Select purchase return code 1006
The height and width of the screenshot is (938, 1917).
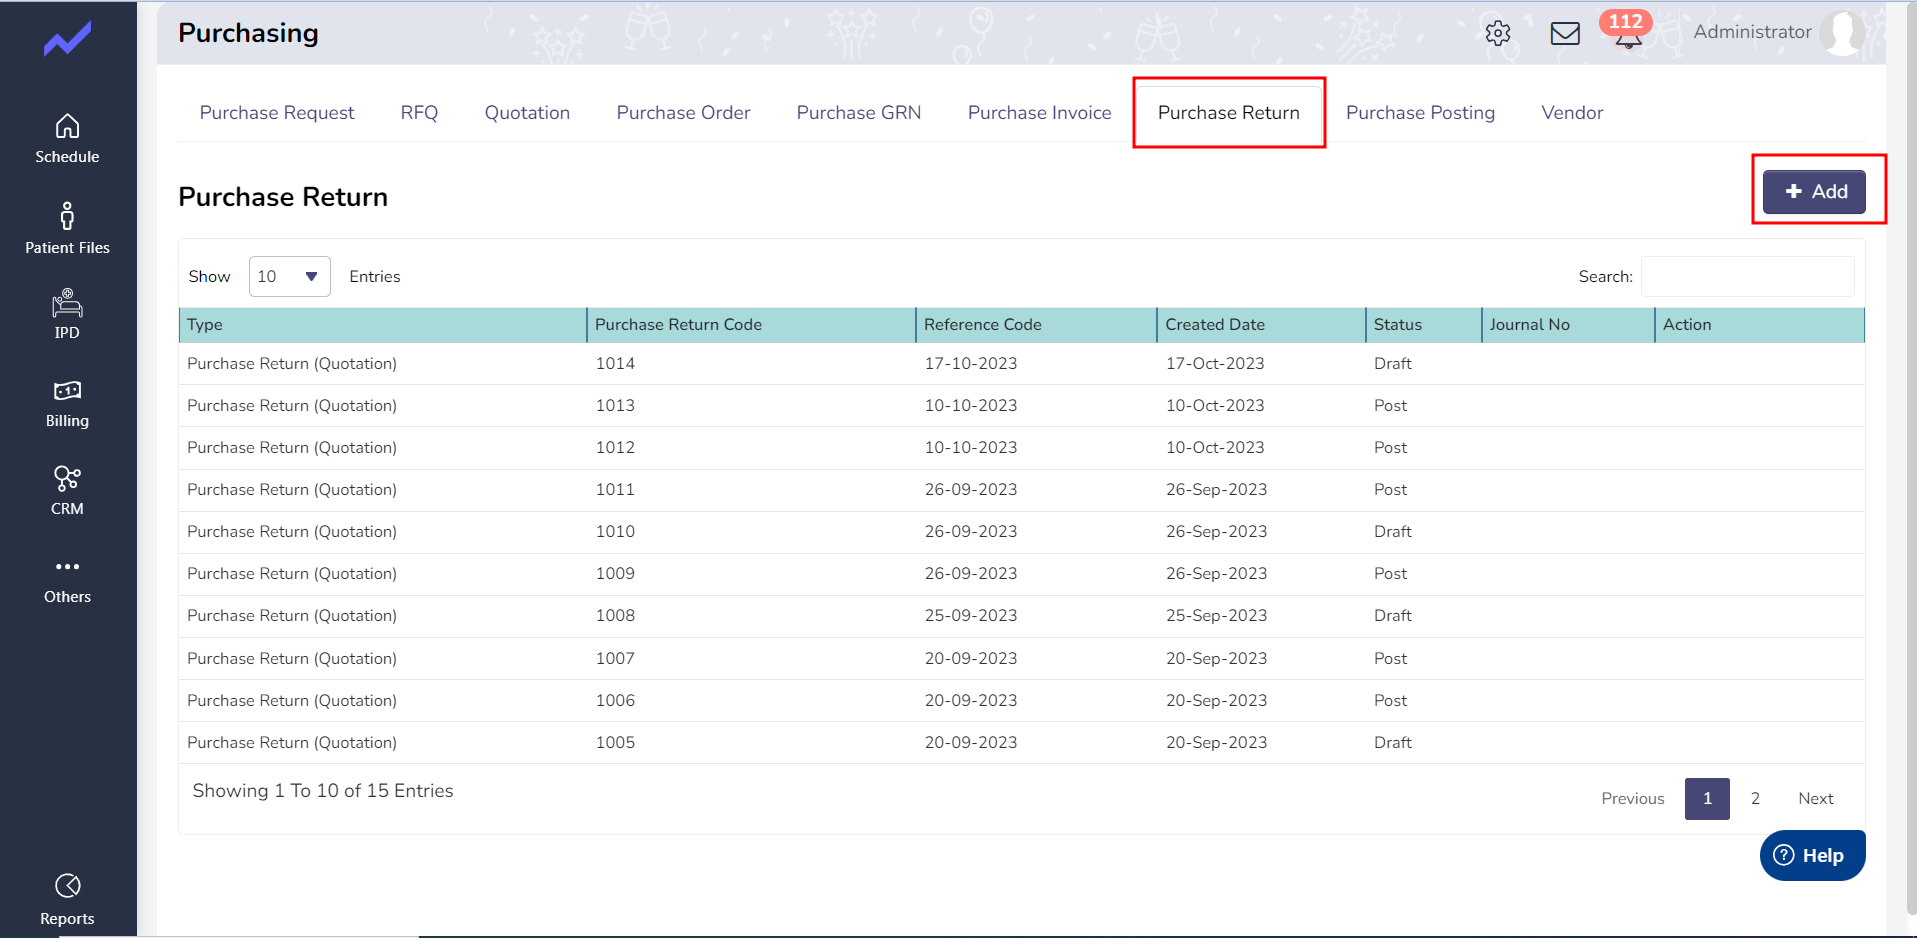tap(615, 701)
